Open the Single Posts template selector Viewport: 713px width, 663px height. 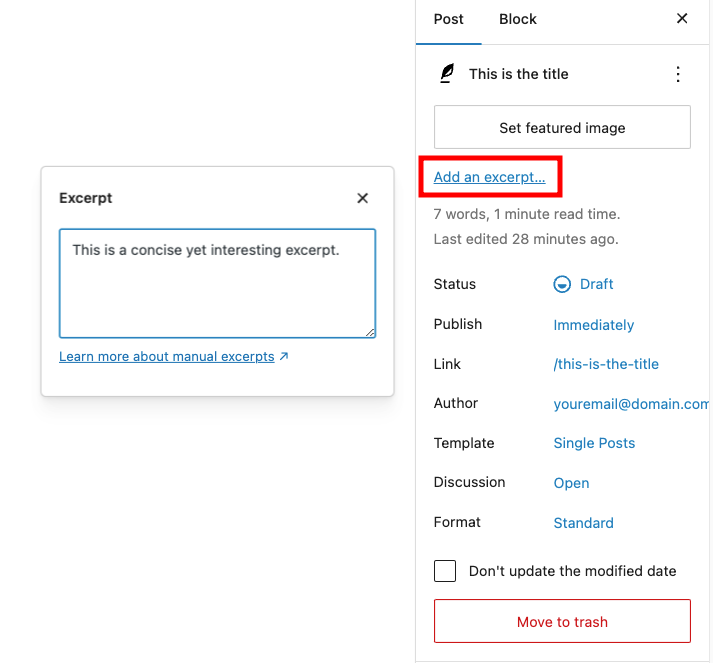594,443
